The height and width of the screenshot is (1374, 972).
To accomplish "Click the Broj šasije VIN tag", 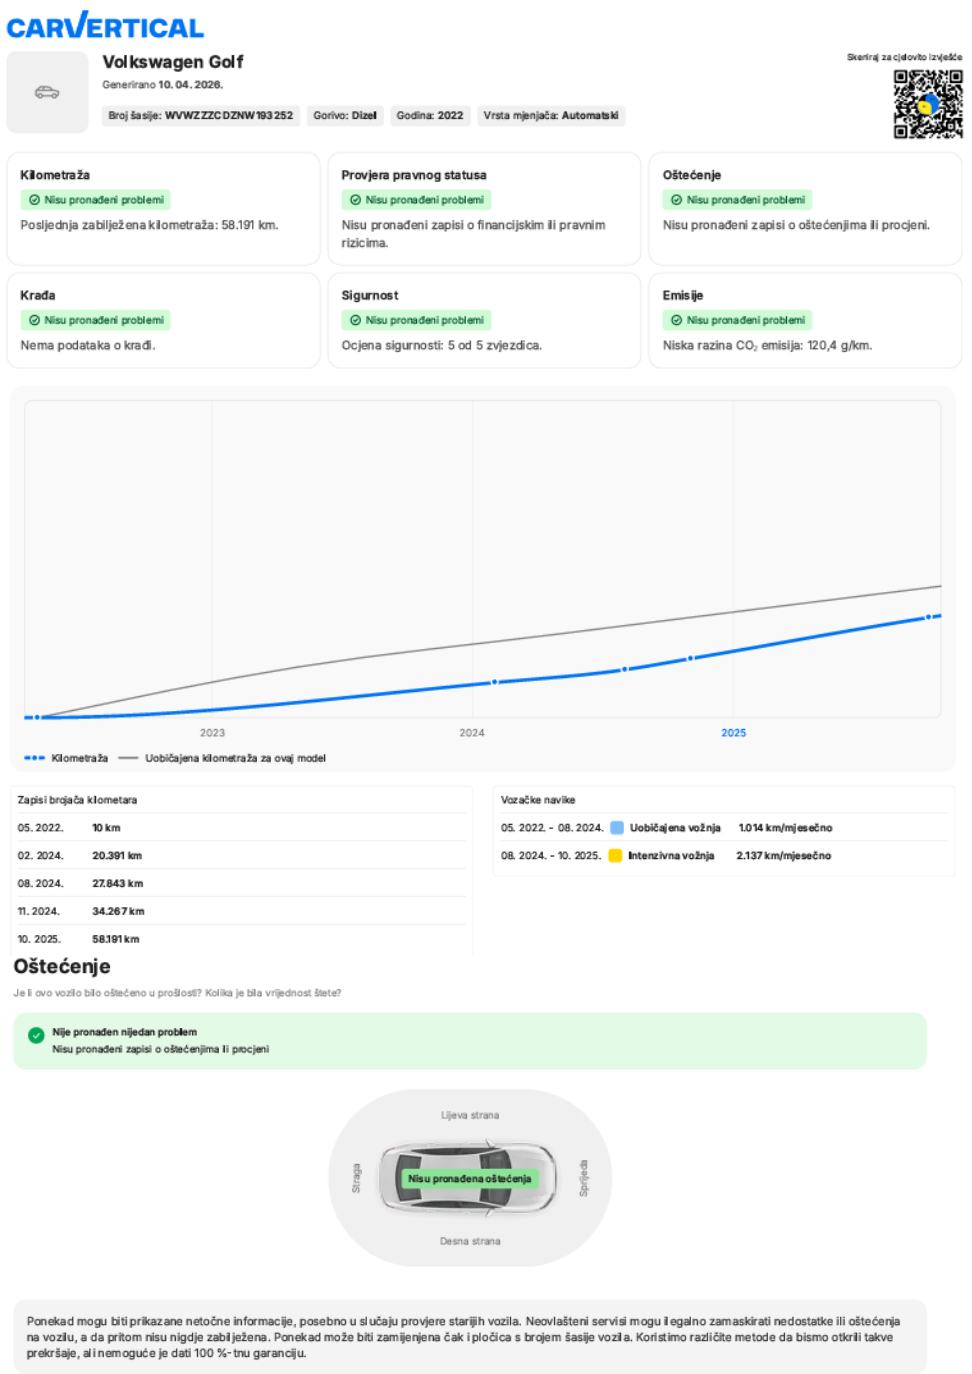I will [201, 116].
